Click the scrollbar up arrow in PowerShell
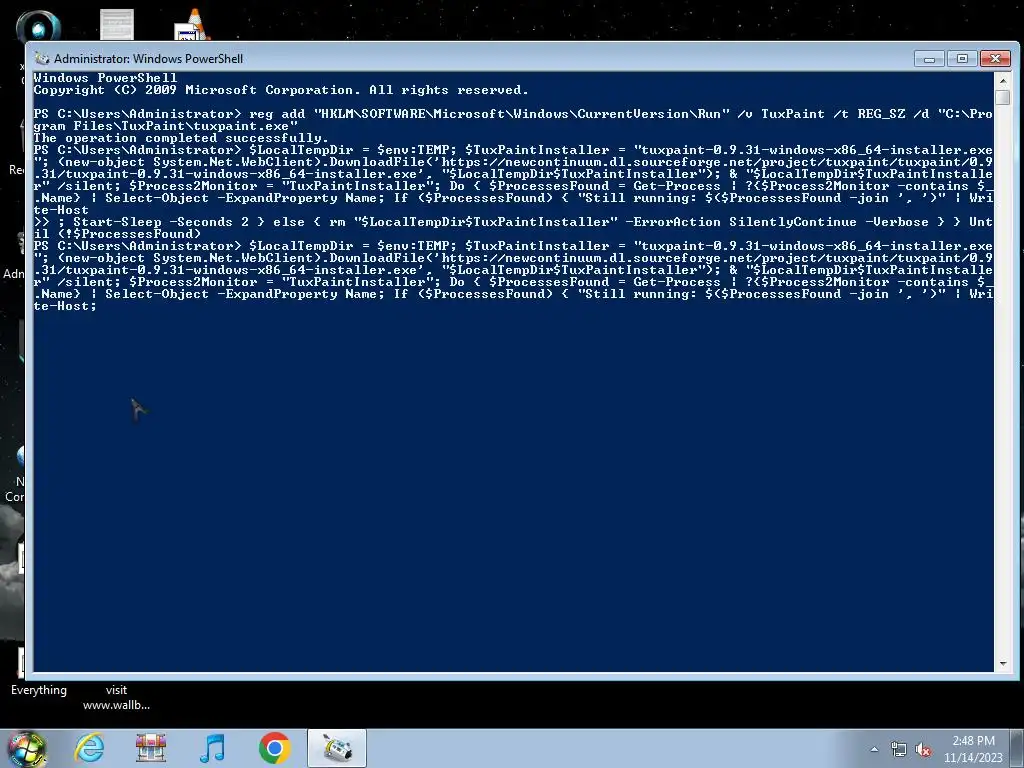This screenshot has width=1024, height=768. click(x=1003, y=80)
